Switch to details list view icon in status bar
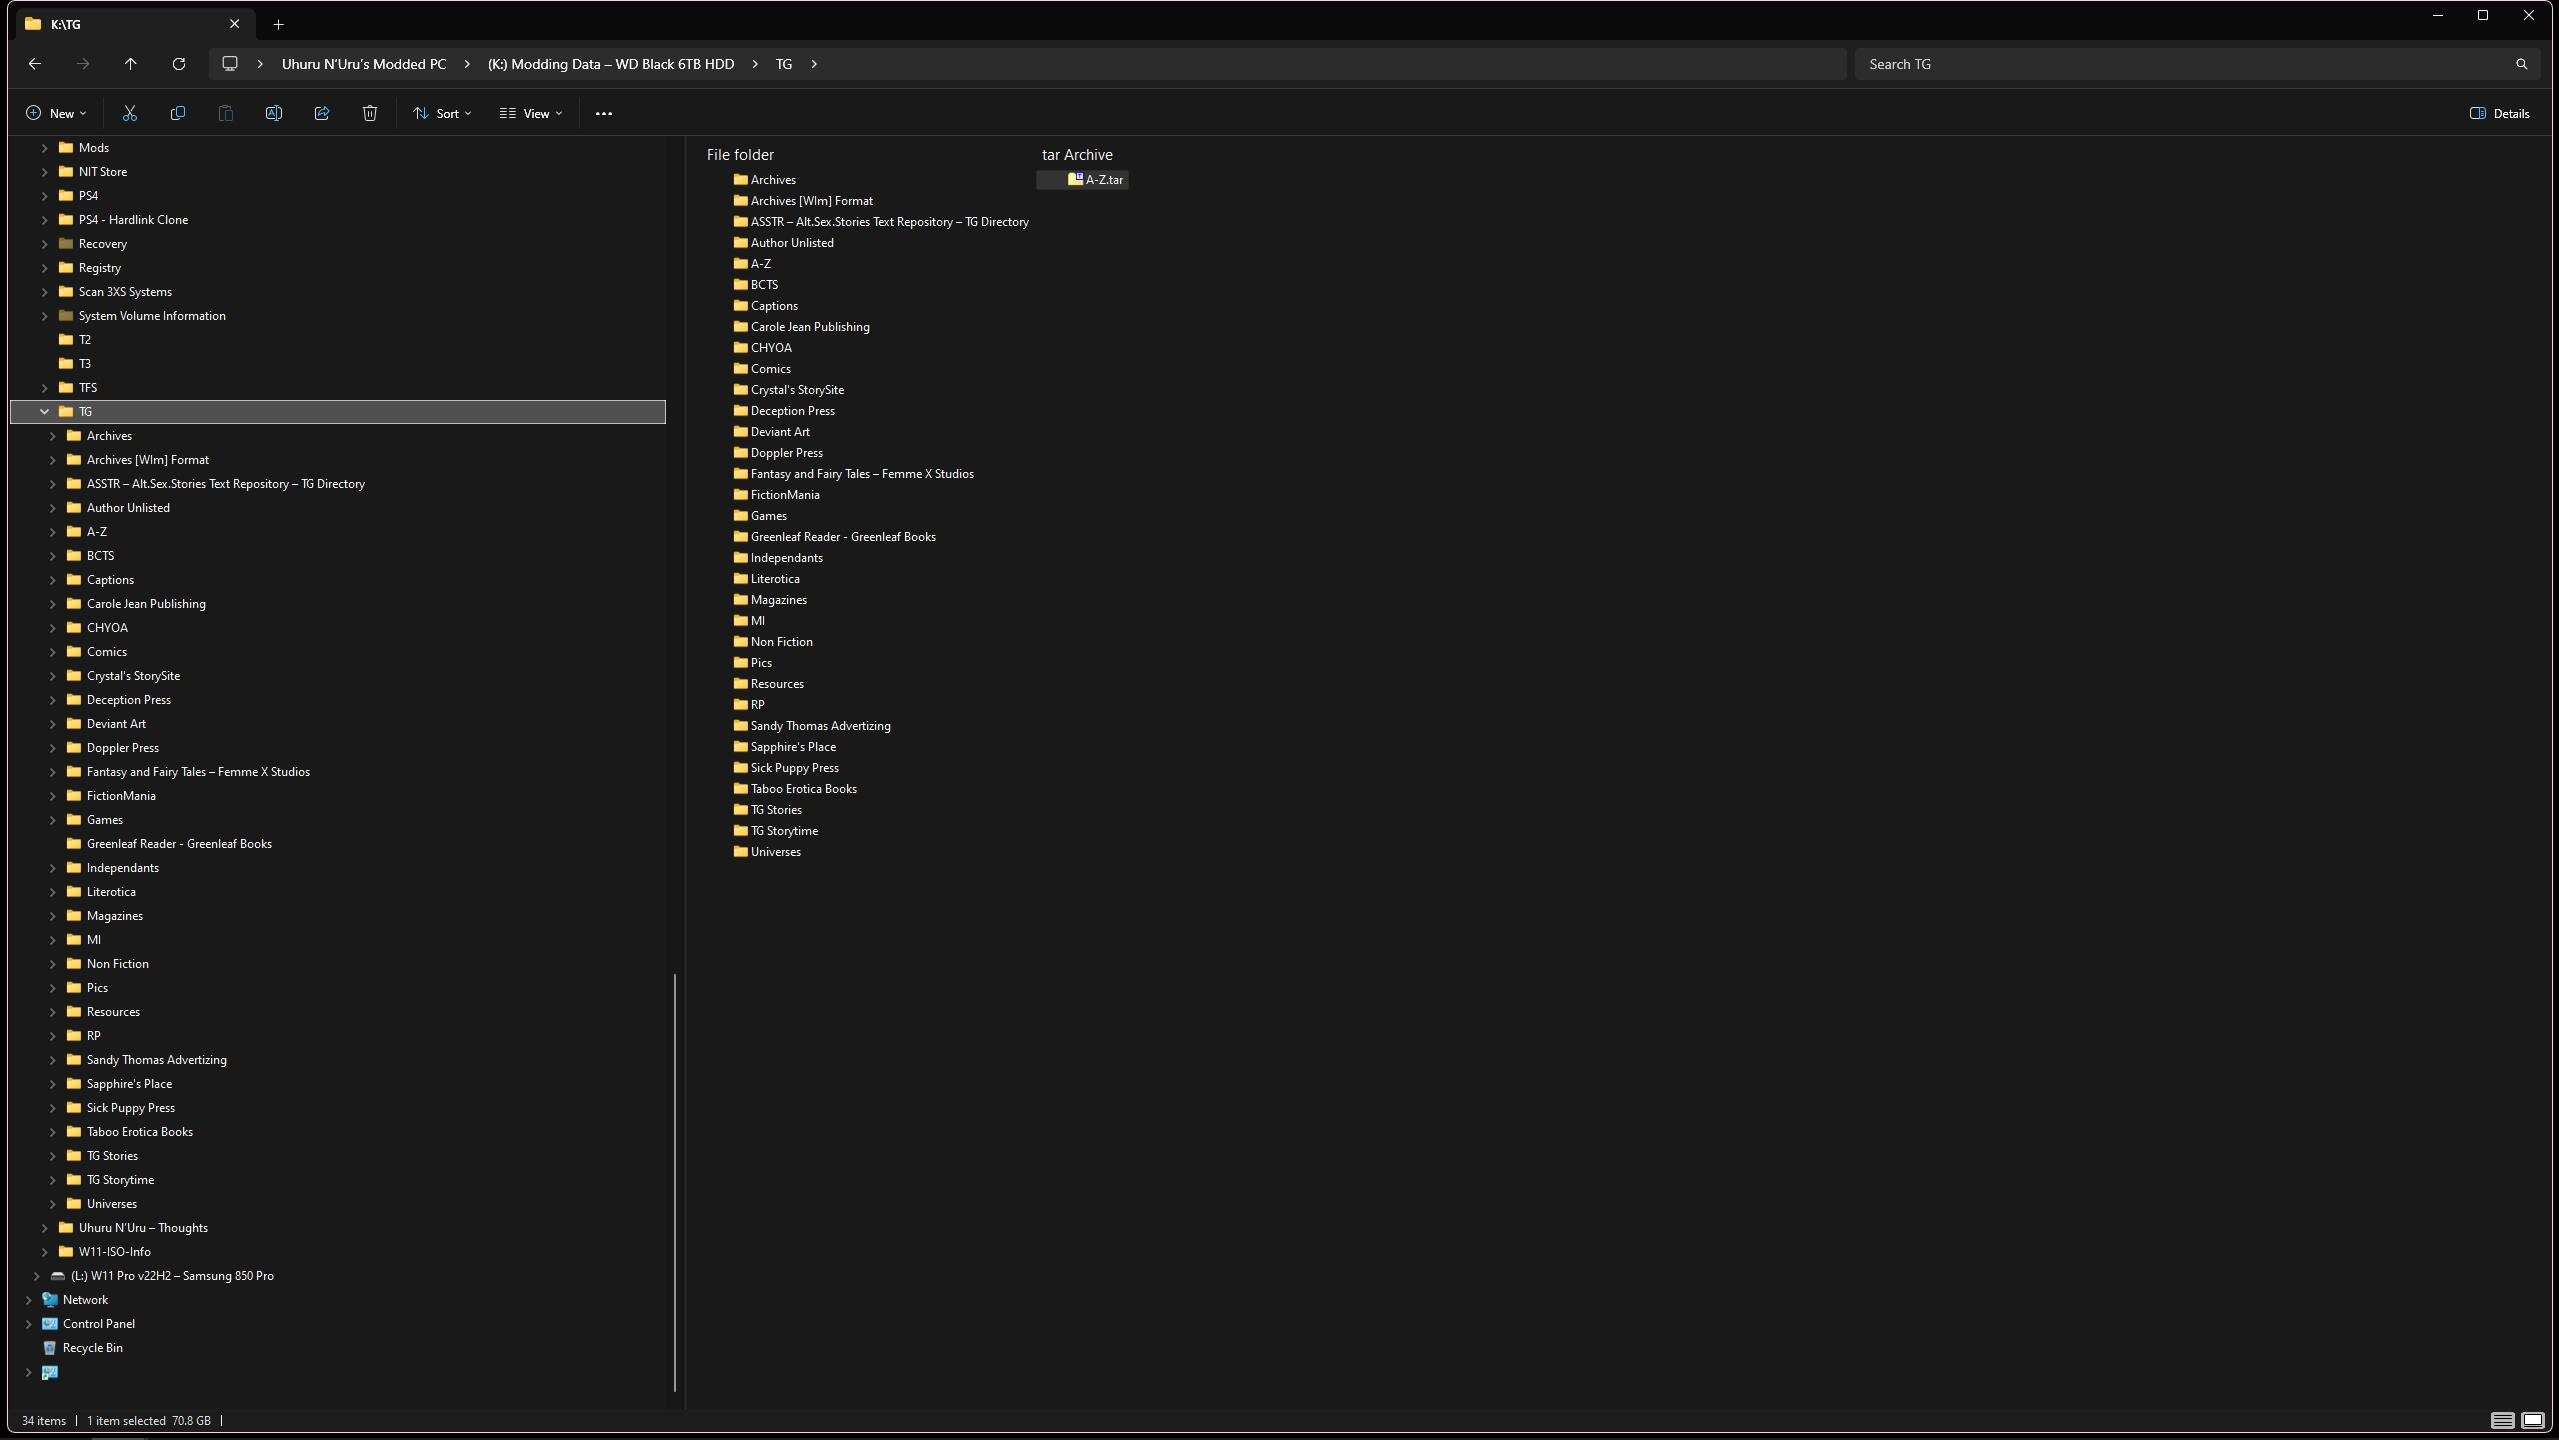 [x=2502, y=1421]
